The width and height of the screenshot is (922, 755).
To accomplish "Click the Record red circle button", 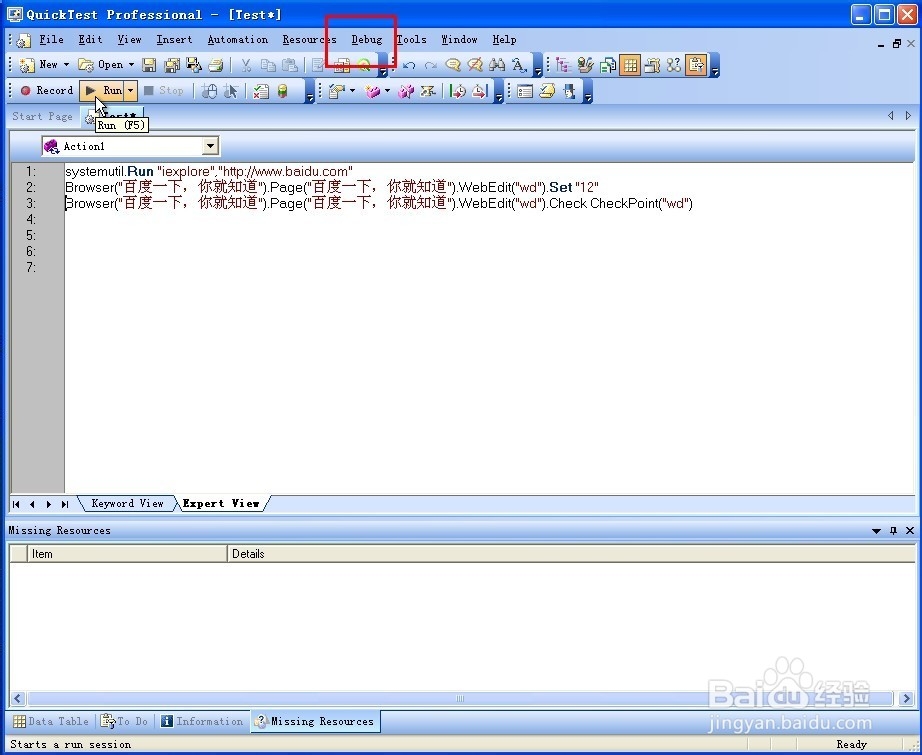I will click(46, 91).
